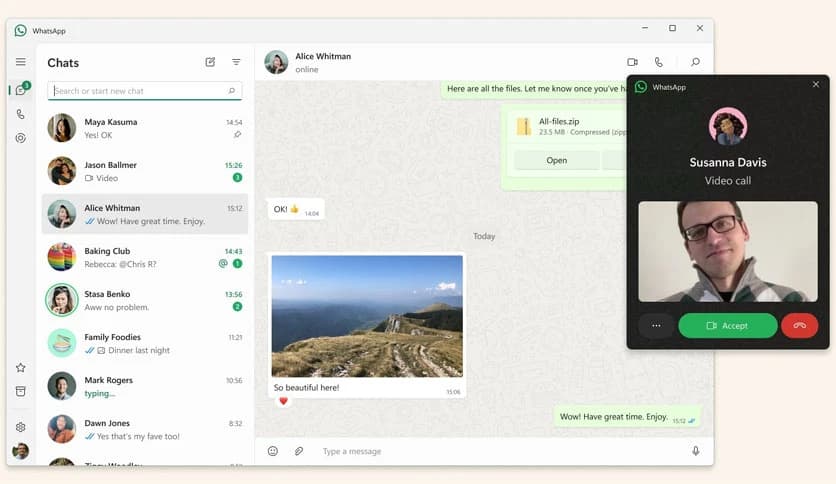The image size is (836, 484).
Task: Attach a file with the paperclip icon
Action: [x=299, y=451]
